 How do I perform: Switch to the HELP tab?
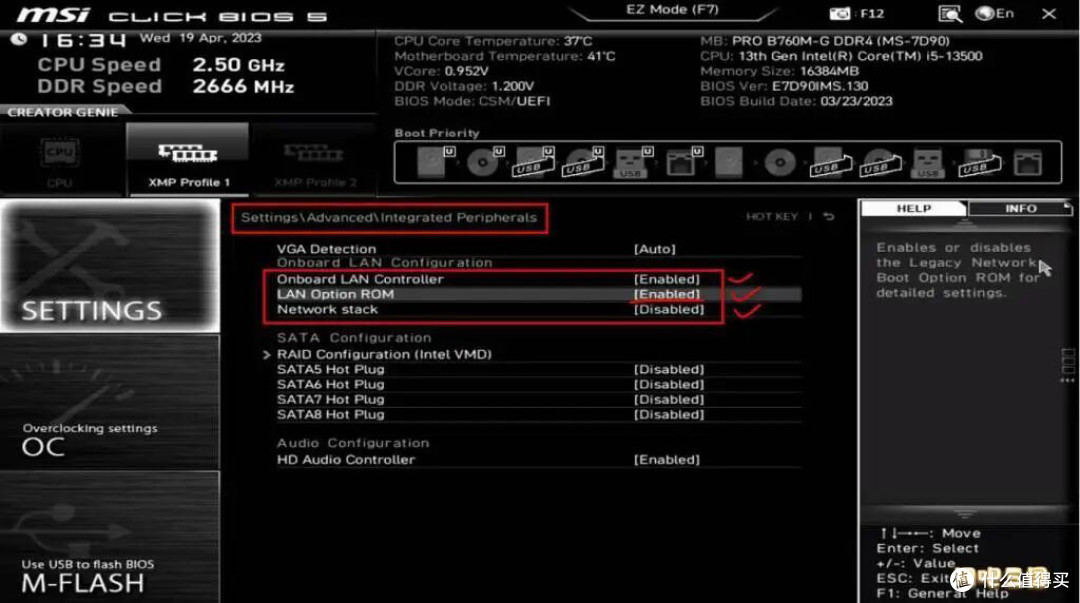[914, 208]
